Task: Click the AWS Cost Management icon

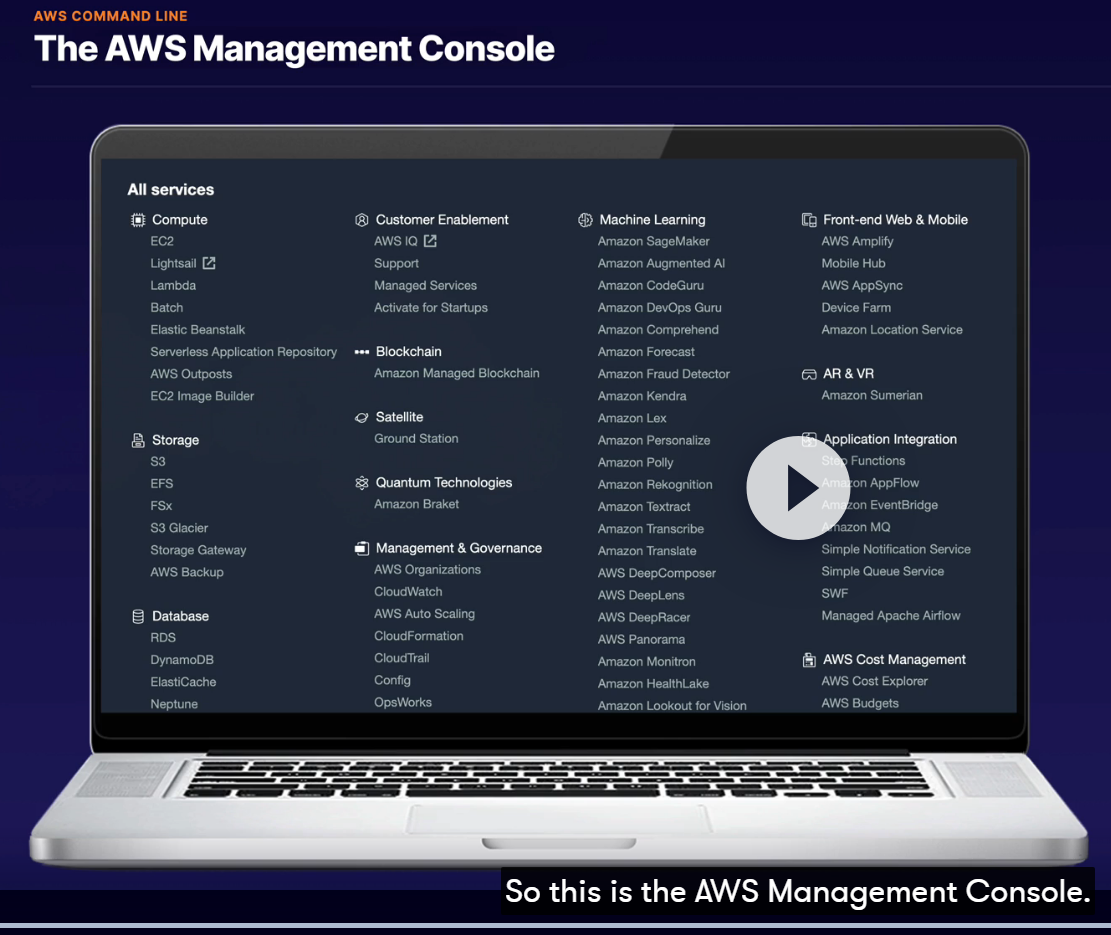Action: (808, 660)
